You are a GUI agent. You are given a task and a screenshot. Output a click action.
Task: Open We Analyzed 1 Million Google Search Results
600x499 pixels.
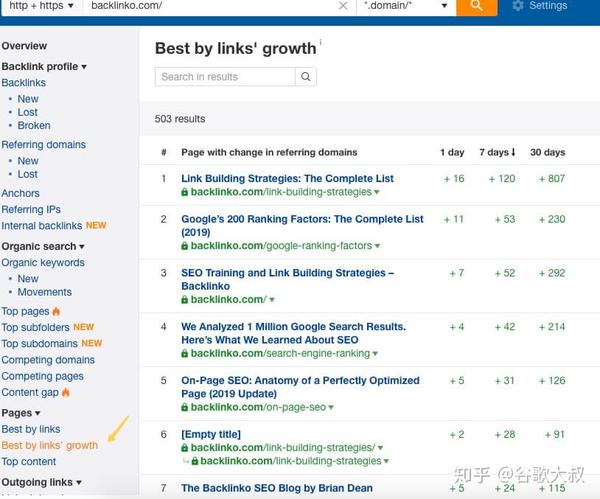tap(294, 333)
